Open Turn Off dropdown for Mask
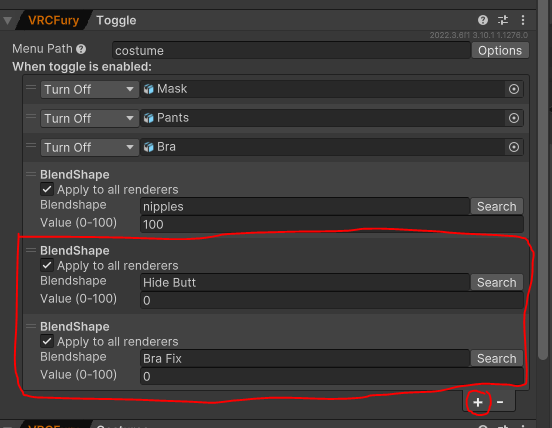 coord(89,89)
